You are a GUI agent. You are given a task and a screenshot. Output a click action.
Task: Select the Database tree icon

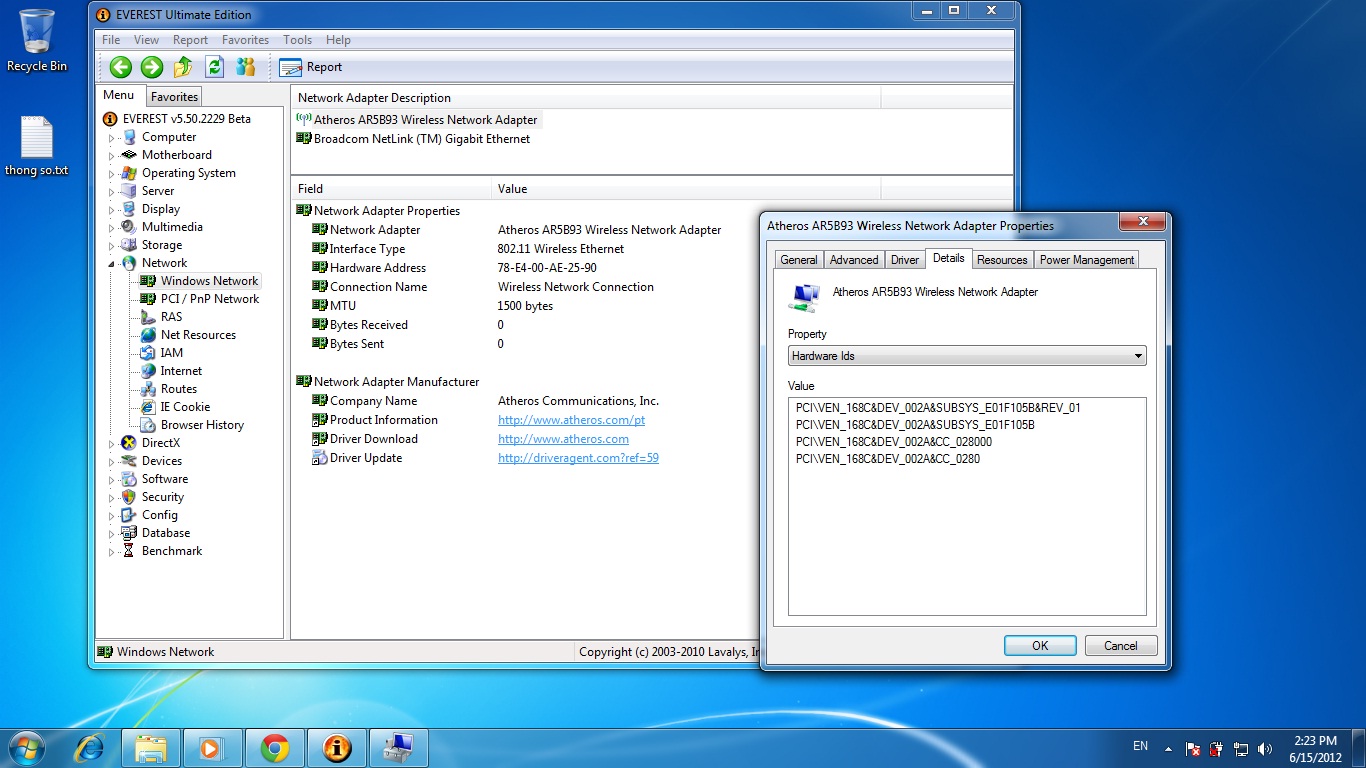tap(129, 533)
